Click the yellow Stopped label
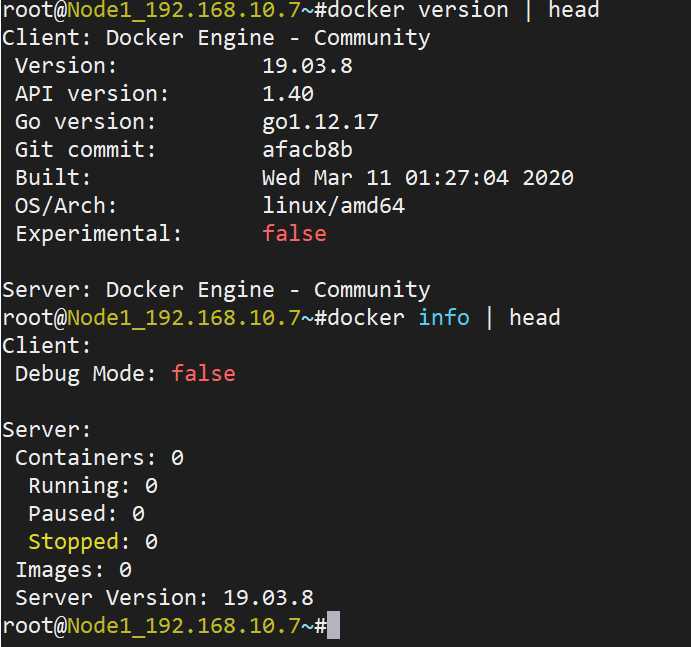This screenshot has height=647, width=691. click(x=73, y=542)
